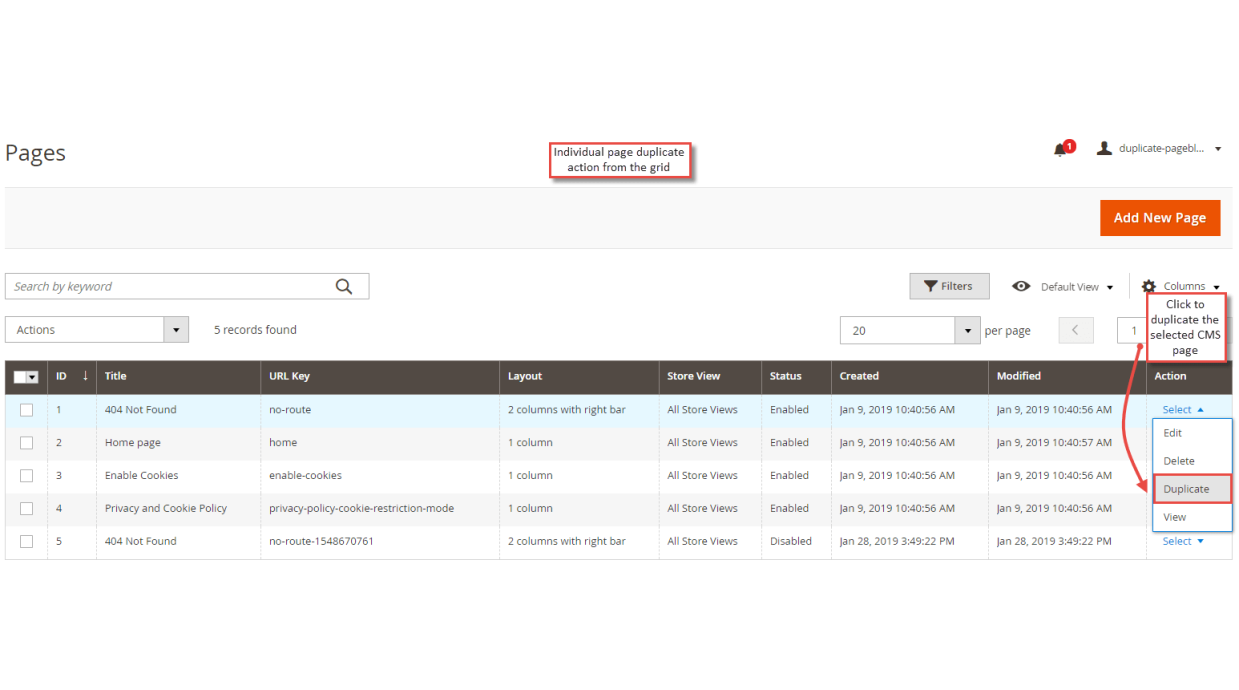The image size is (1239, 690).
Task: Click the Columns gear icon
Action: (1152, 286)
